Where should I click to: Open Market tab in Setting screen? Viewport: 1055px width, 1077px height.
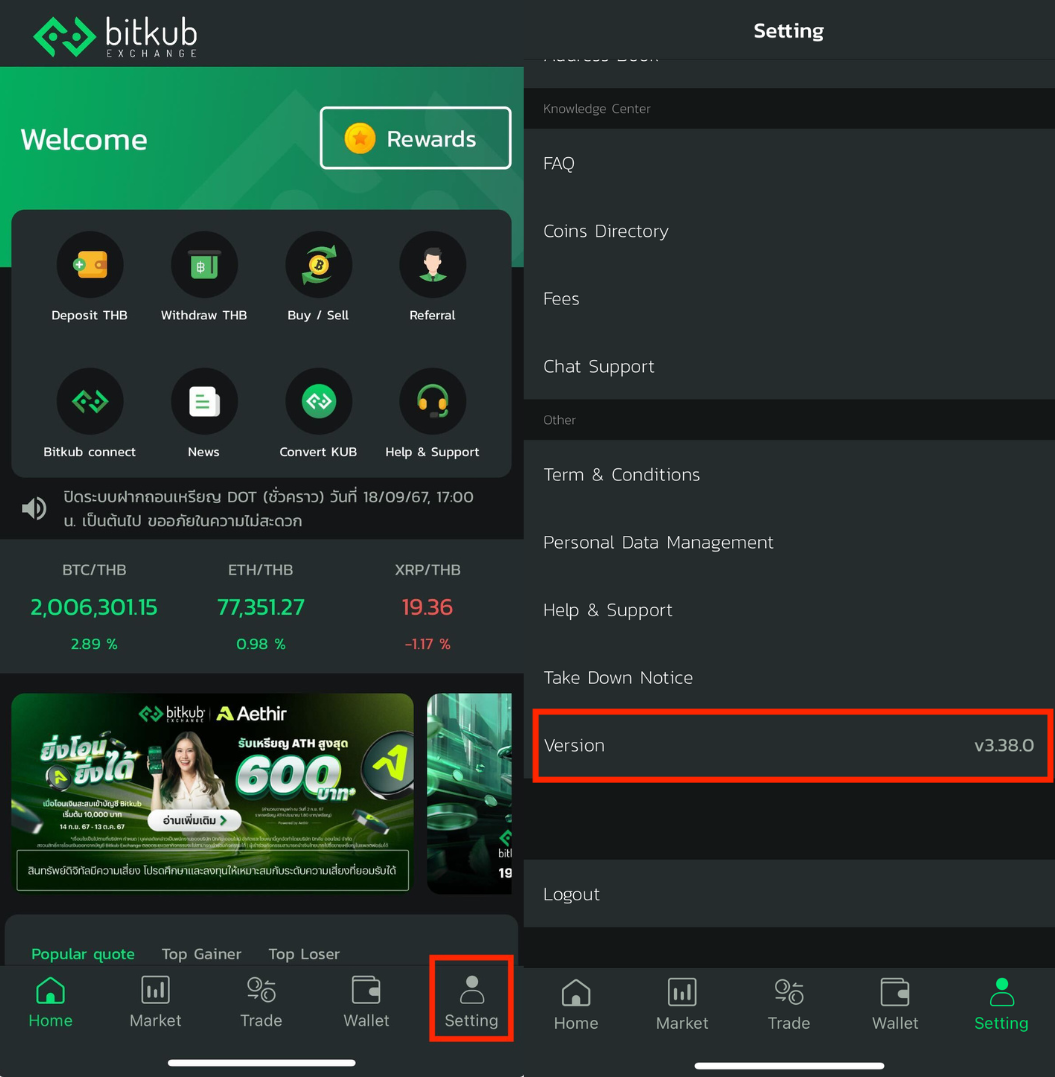click(682, 1005)
